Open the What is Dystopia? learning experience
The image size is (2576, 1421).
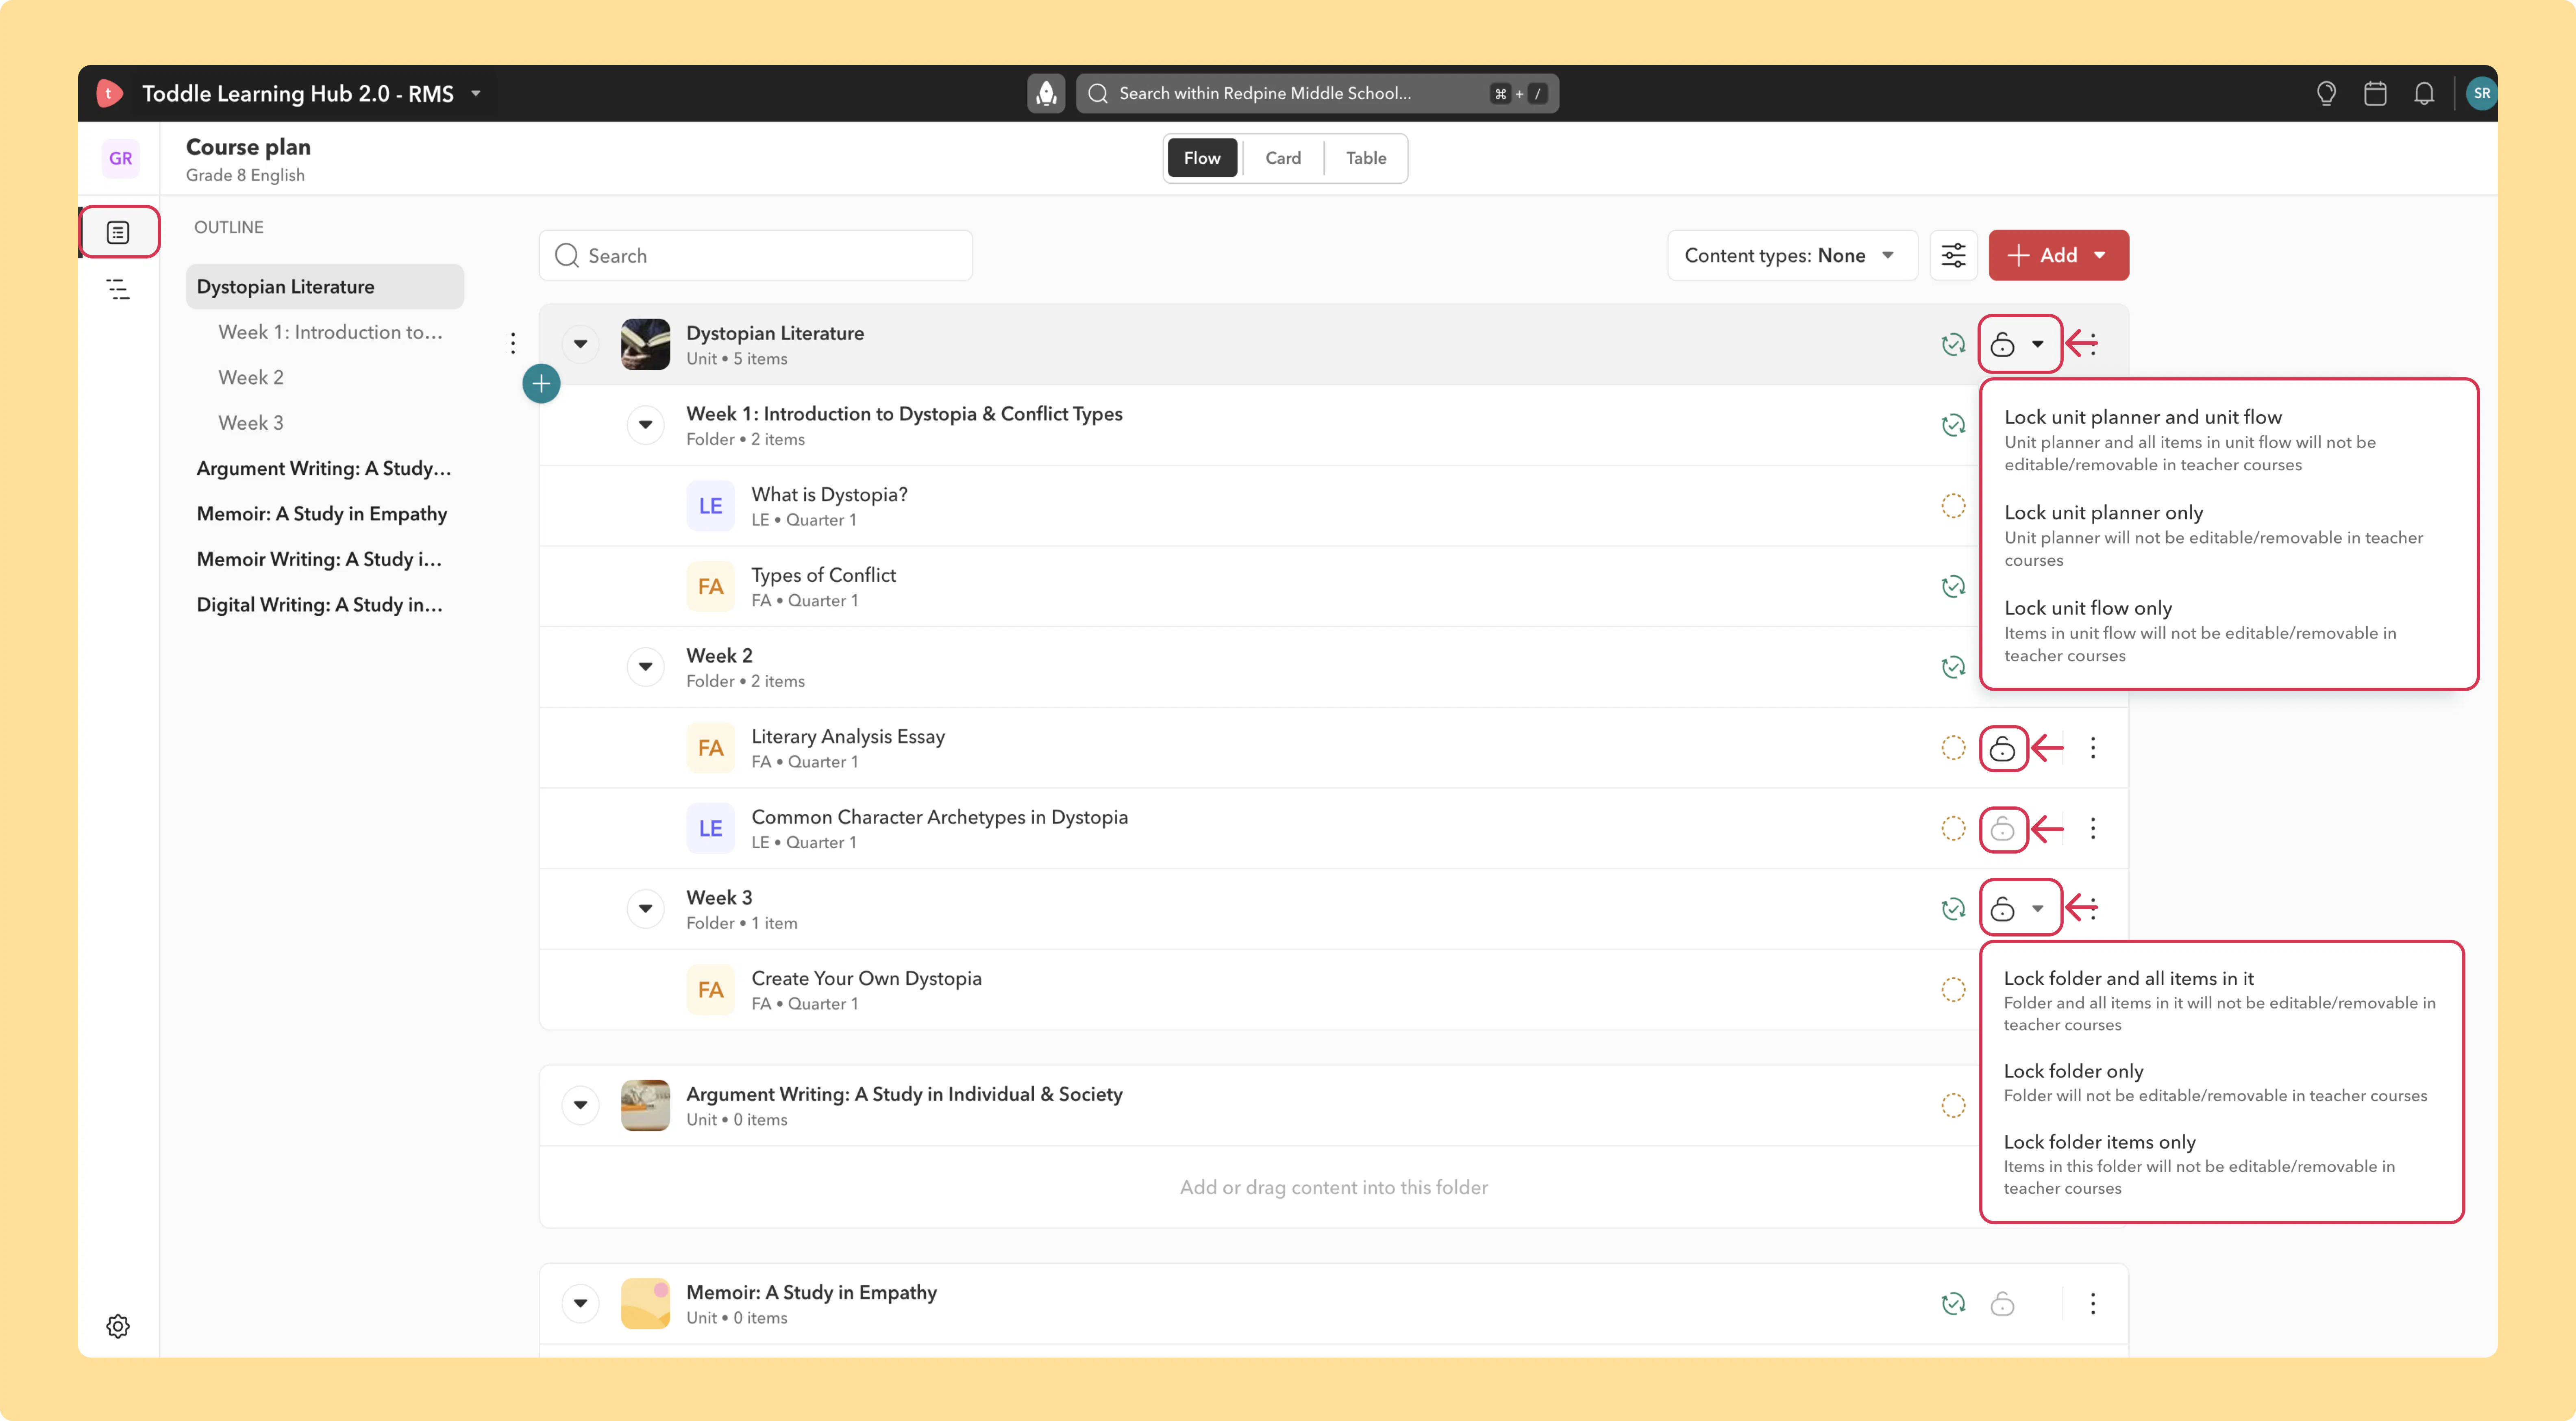pyautogui.click(x=829, y=495)
